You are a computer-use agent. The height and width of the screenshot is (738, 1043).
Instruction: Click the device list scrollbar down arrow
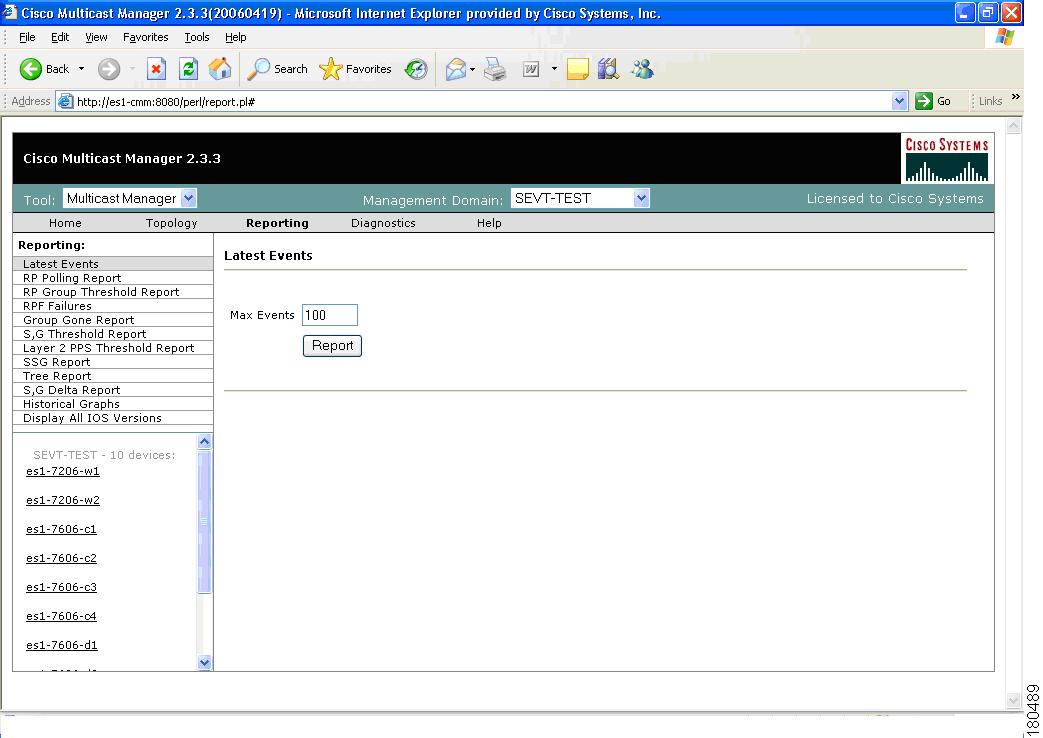[205, 662]
